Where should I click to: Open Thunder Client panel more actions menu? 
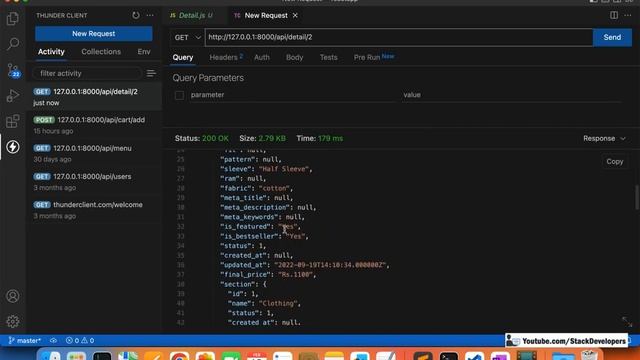pos(150,16)
